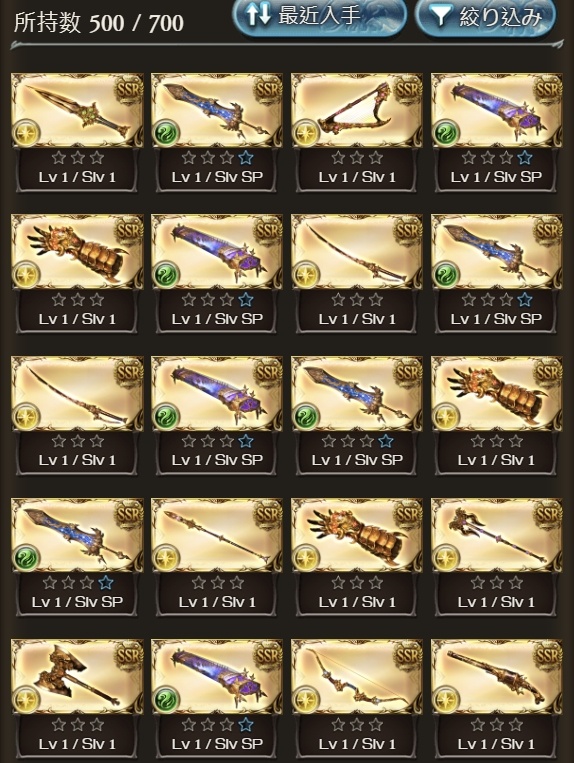Click the wind element icon on first-row blue sword

point(166,133)
